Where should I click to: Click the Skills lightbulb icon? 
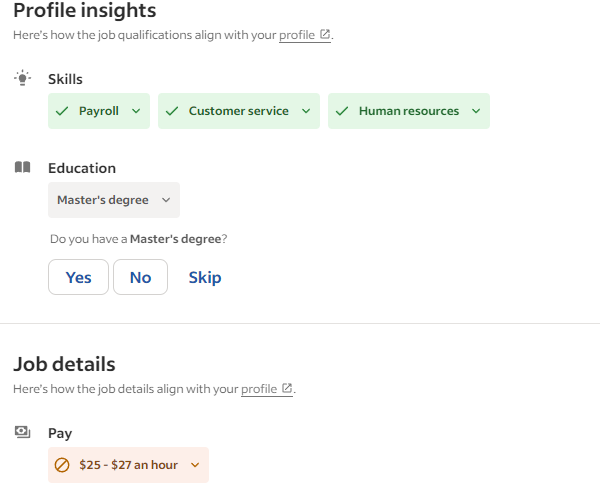coord(23,78)
